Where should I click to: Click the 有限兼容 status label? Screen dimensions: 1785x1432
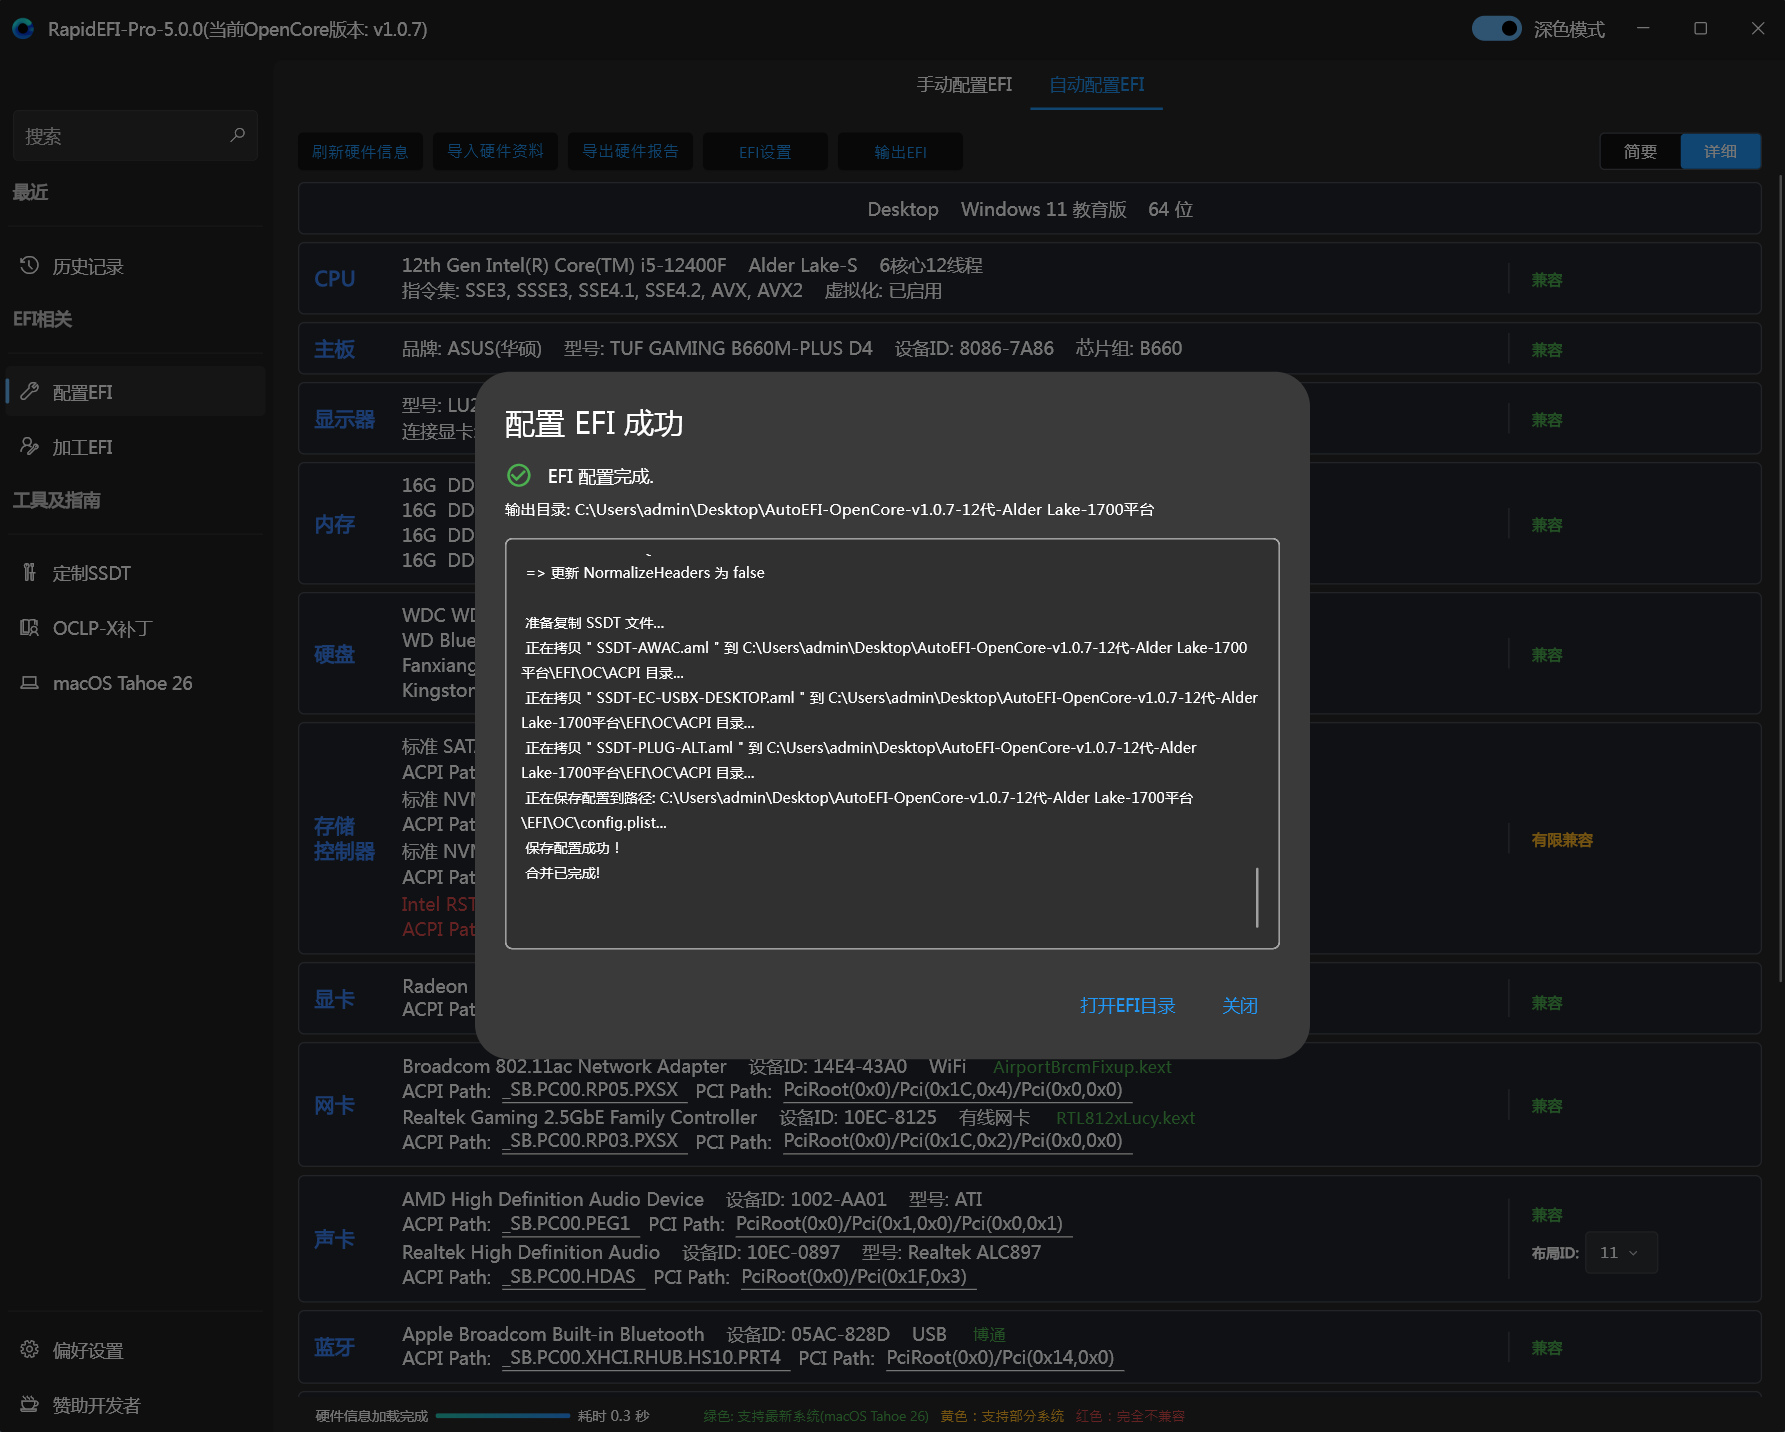coord(1562,840)
